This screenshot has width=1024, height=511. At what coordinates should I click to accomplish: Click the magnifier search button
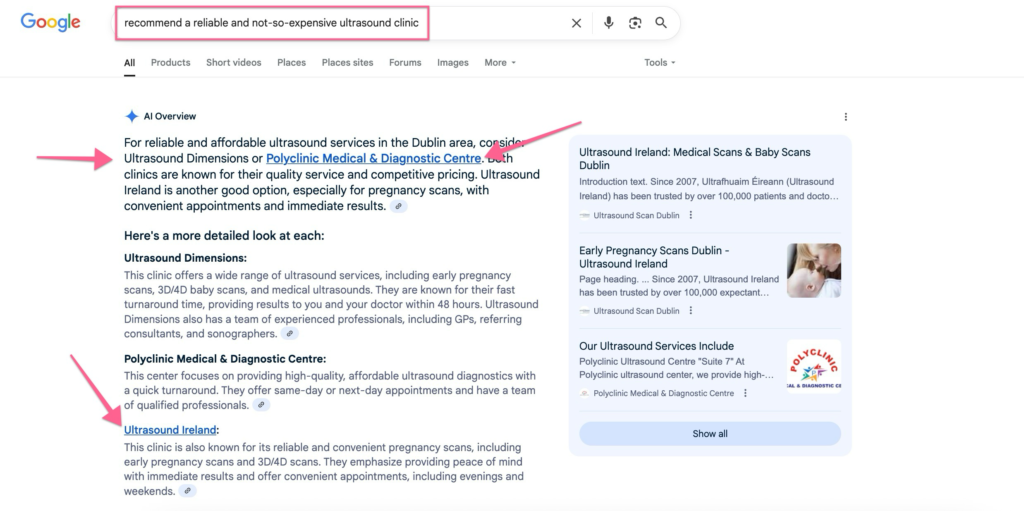661,23
